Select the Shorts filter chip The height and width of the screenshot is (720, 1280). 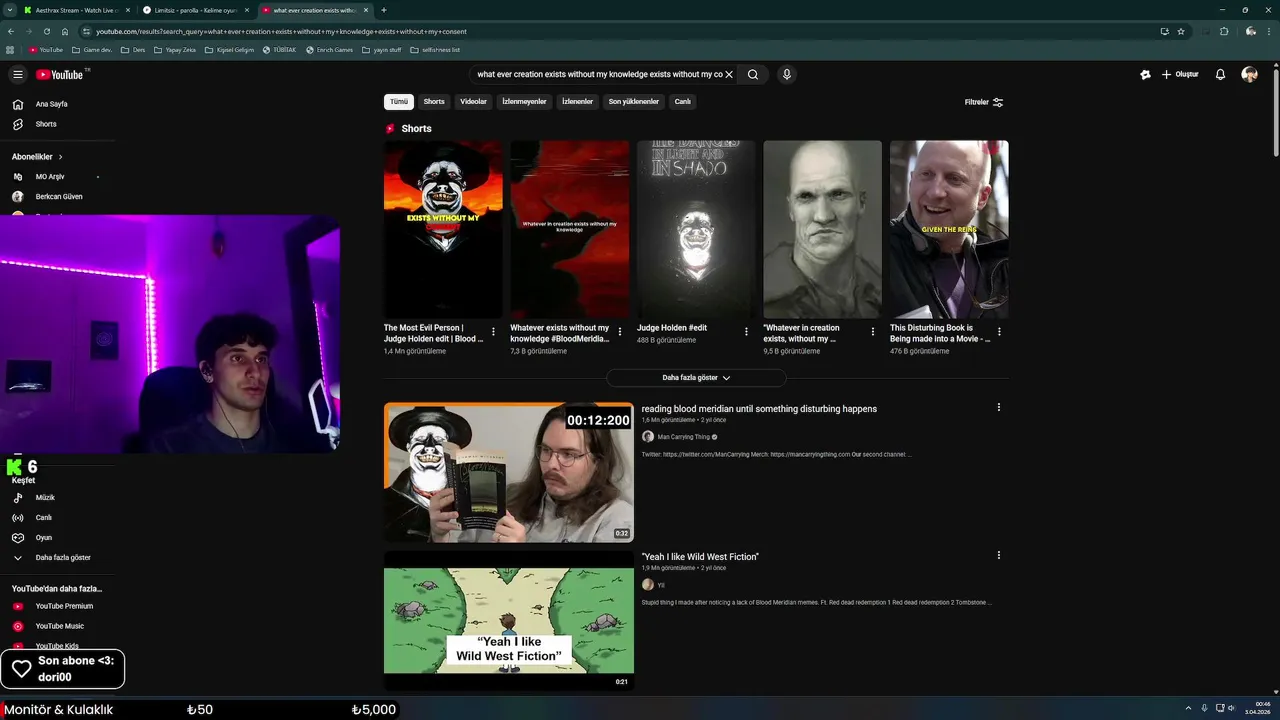(x=434, y=102)
